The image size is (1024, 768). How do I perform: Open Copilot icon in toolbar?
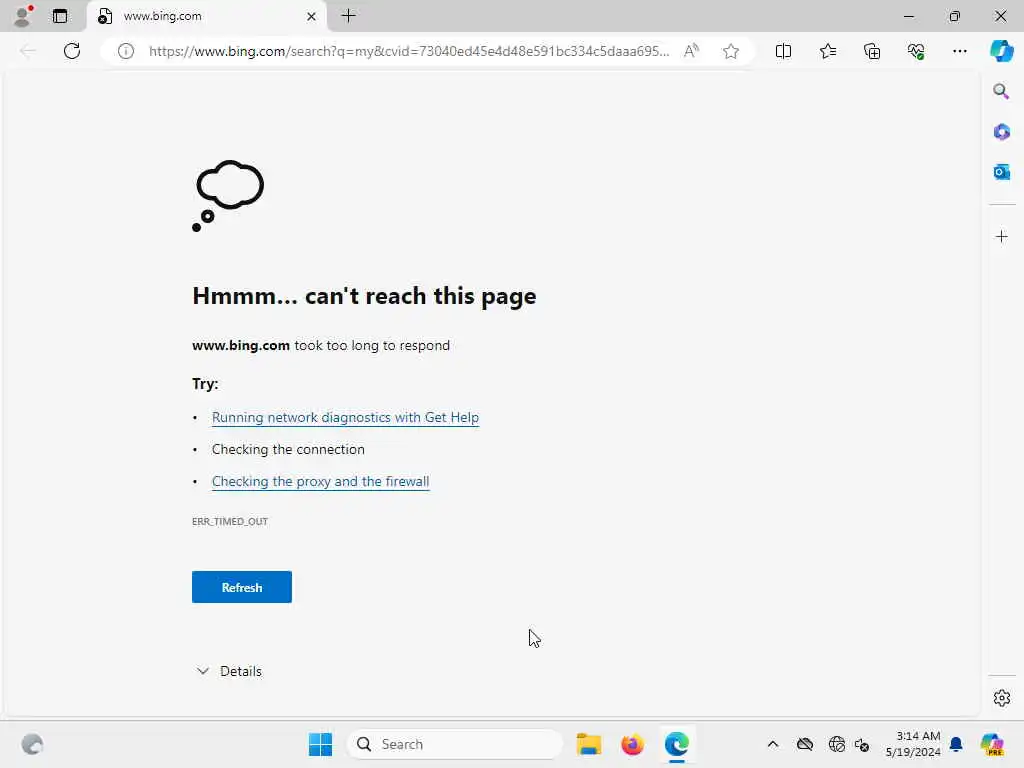[1001, 51]
